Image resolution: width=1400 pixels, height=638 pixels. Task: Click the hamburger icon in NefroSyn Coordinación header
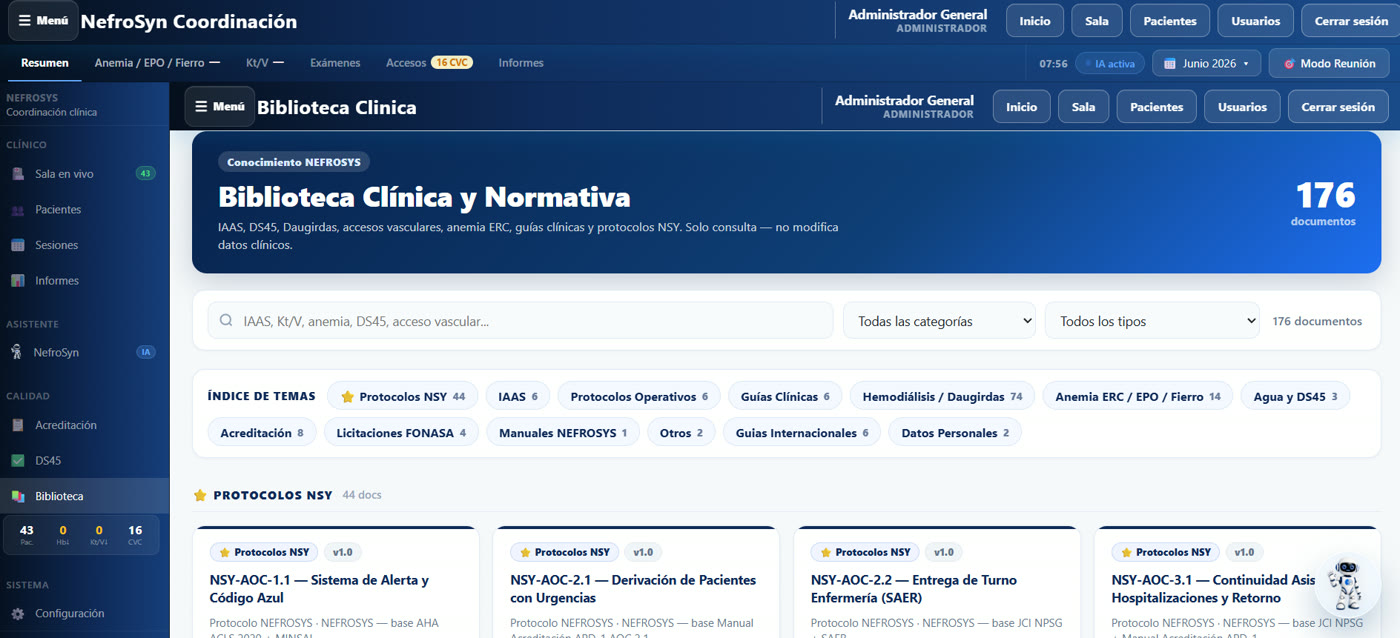(25, 20)
